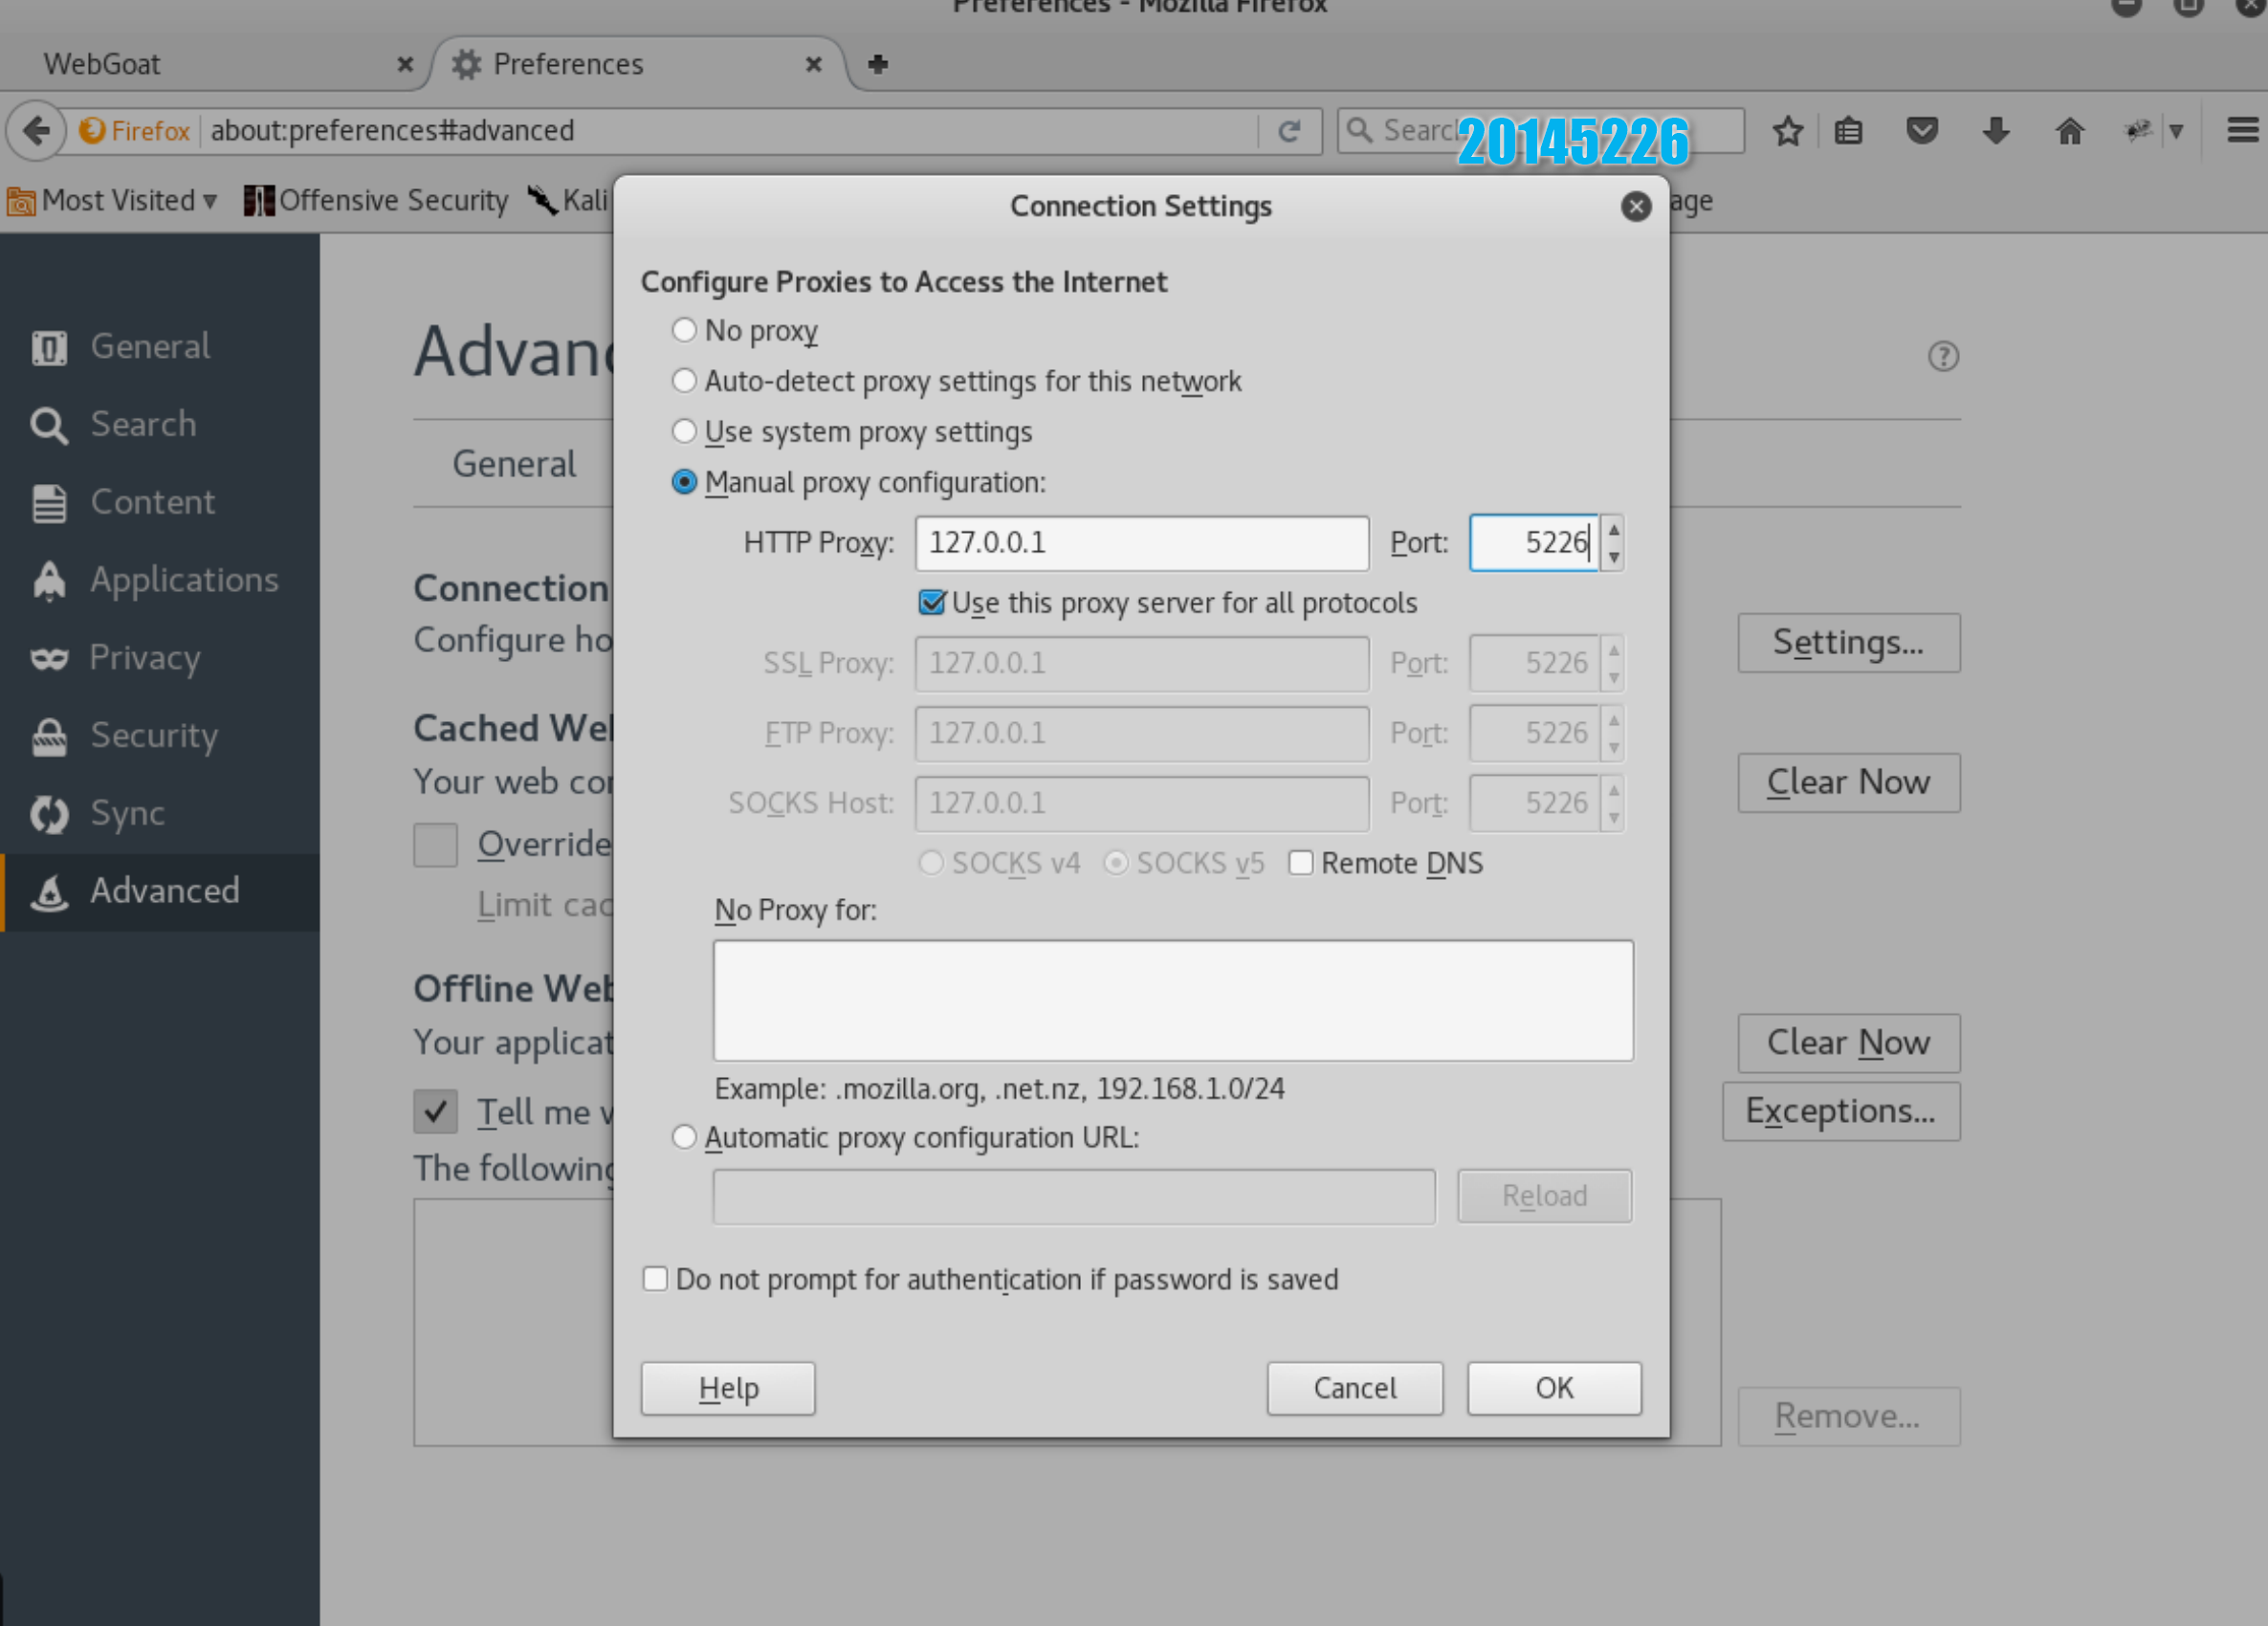Switch to the Preferences tab

point(640,65)
